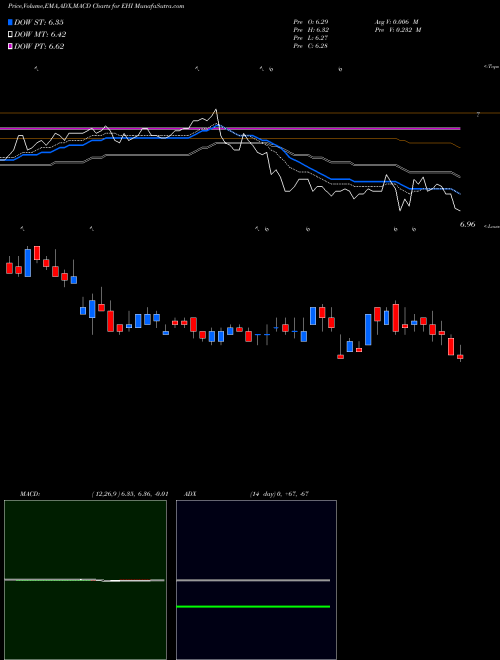500x660 pixels.
Task: Click the magenta DOW PT legend swatch
Action: [x=11, y=47]
